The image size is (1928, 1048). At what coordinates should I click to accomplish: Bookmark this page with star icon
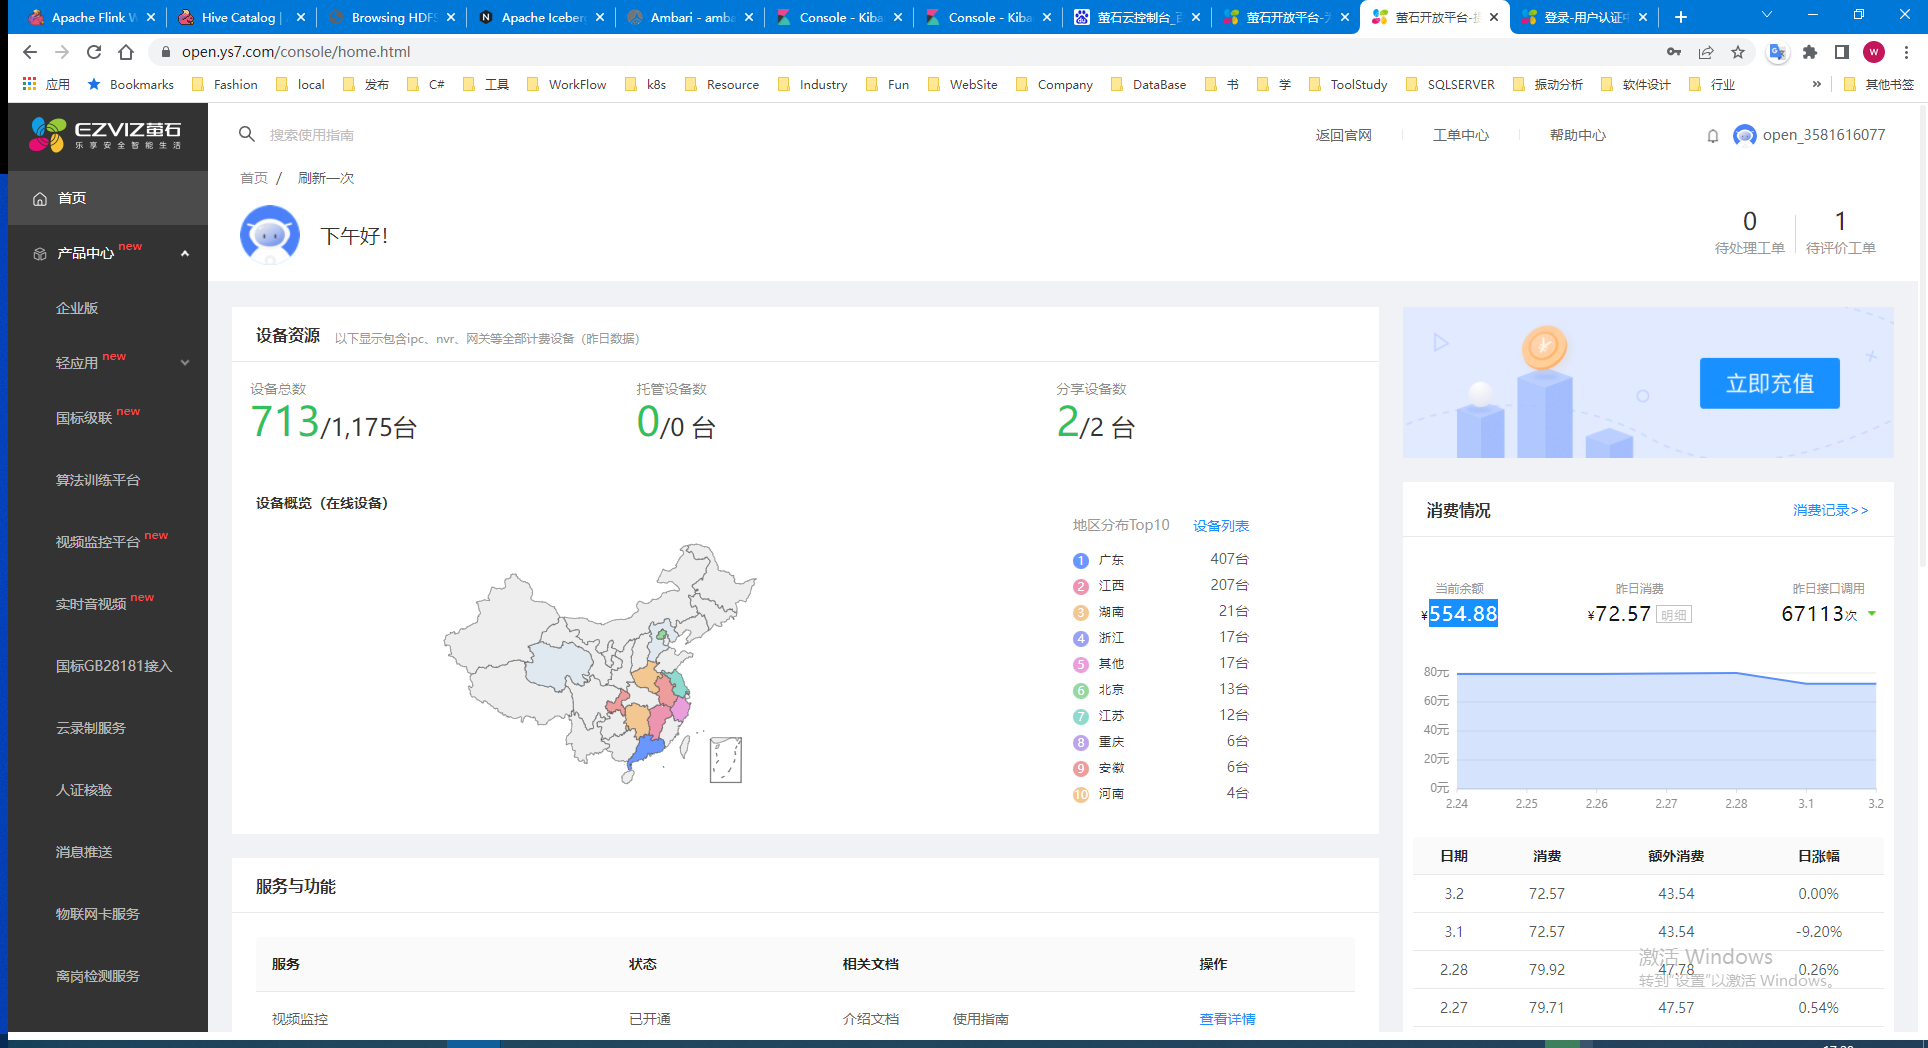pos(1738,52)
